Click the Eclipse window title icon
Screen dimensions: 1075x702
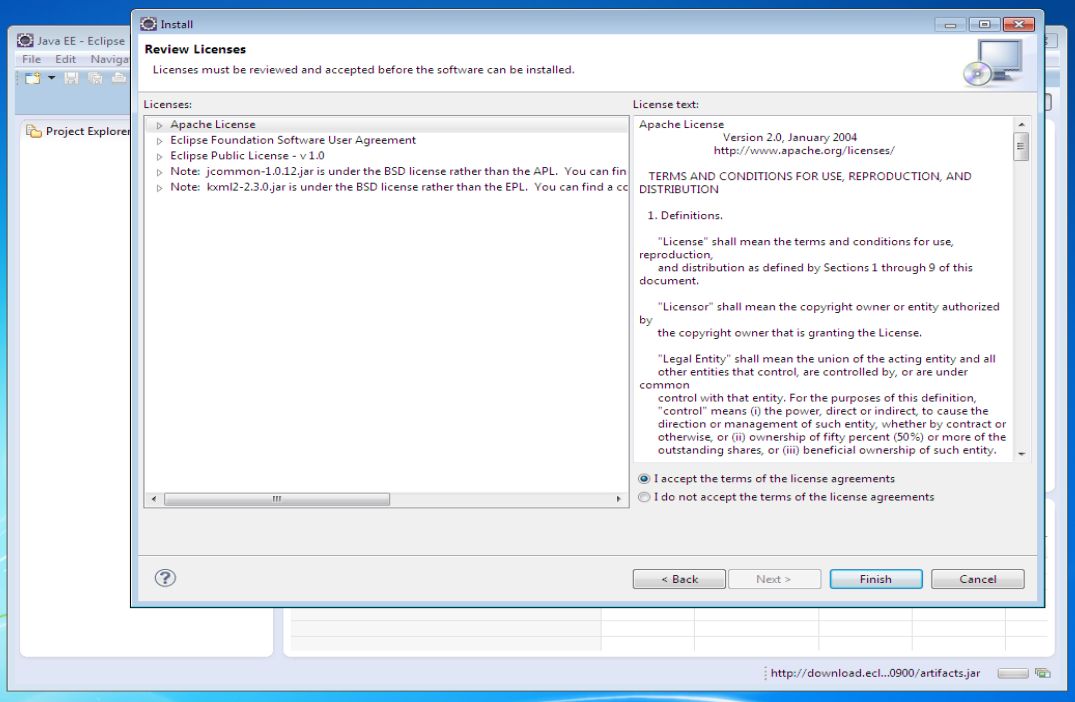click(x=25, y=40)
